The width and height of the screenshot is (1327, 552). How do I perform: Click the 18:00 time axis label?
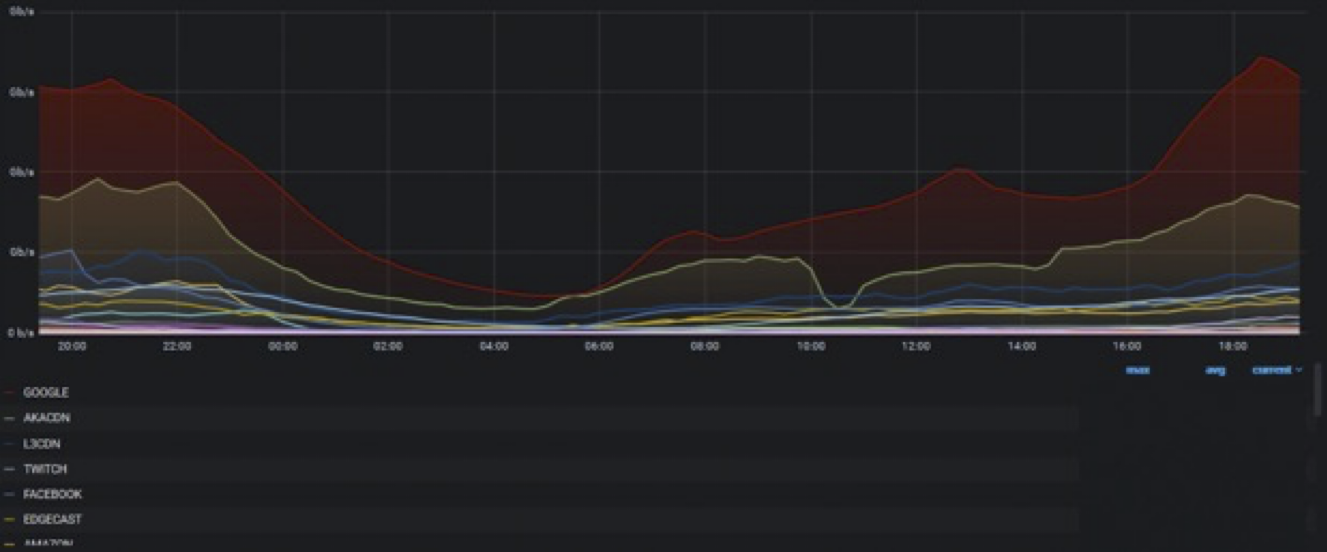point(1233,347)
